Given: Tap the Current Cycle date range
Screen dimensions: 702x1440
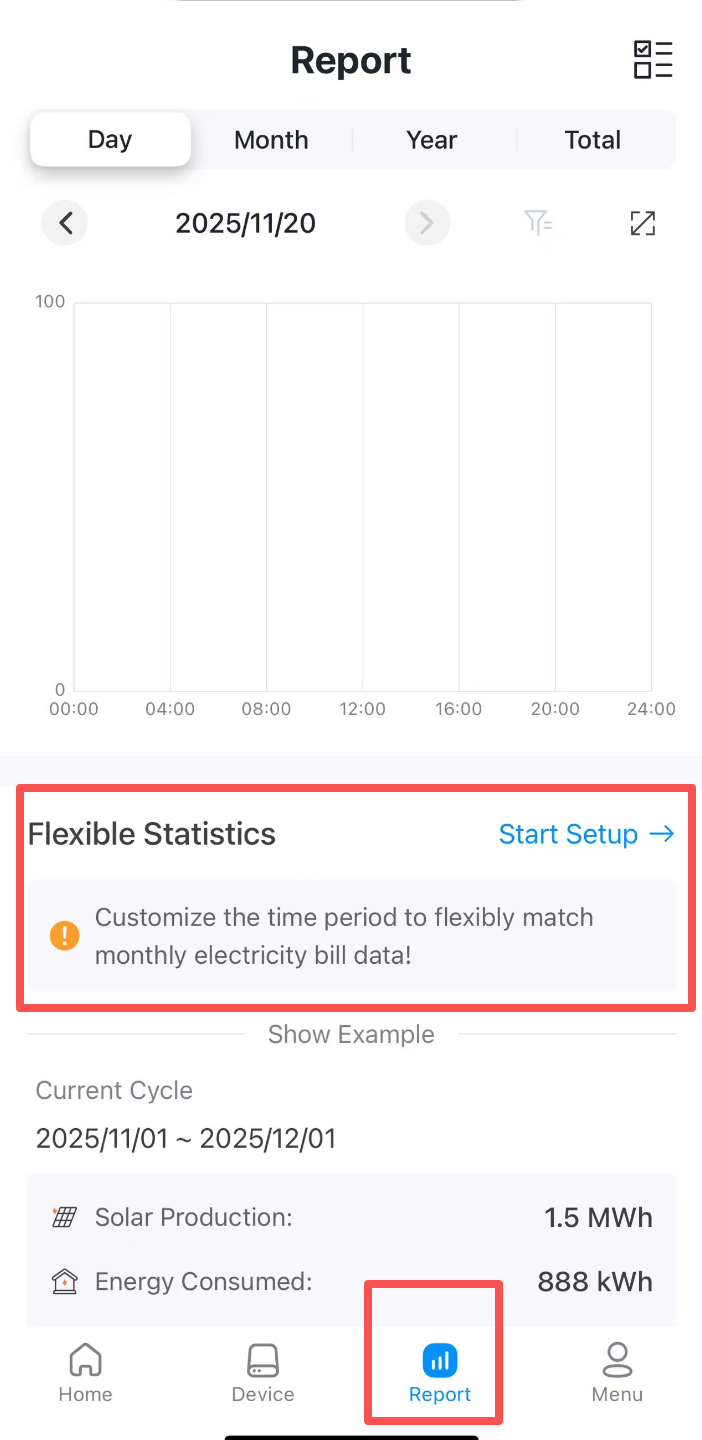Looking at the screenshot, I should click(186, 1138).
